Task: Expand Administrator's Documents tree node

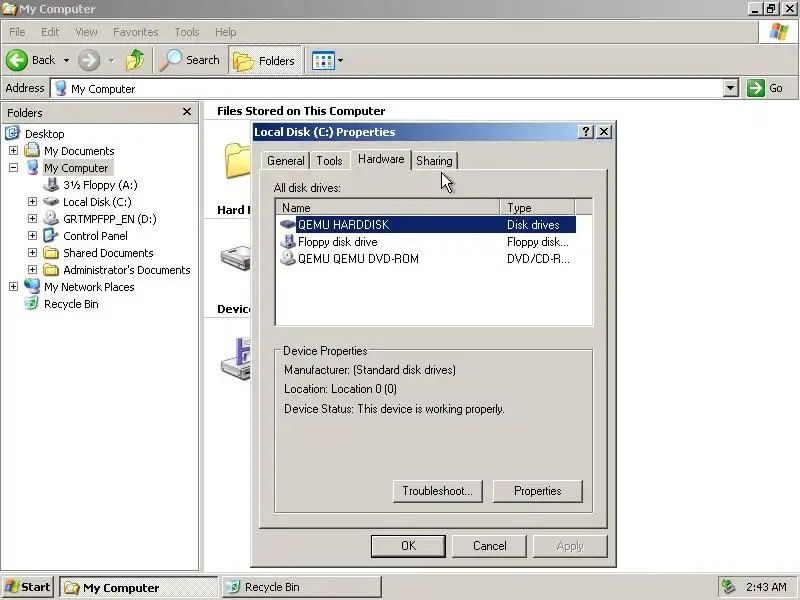Action: pos(32,269)
